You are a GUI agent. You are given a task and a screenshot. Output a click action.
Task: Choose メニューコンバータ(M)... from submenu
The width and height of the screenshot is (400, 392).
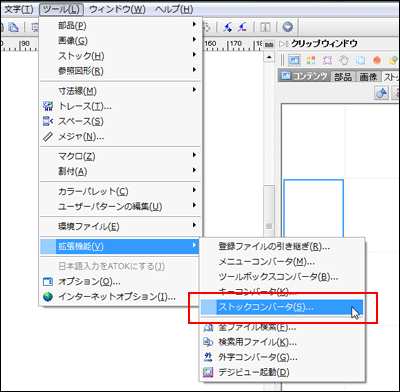point(282,262)
